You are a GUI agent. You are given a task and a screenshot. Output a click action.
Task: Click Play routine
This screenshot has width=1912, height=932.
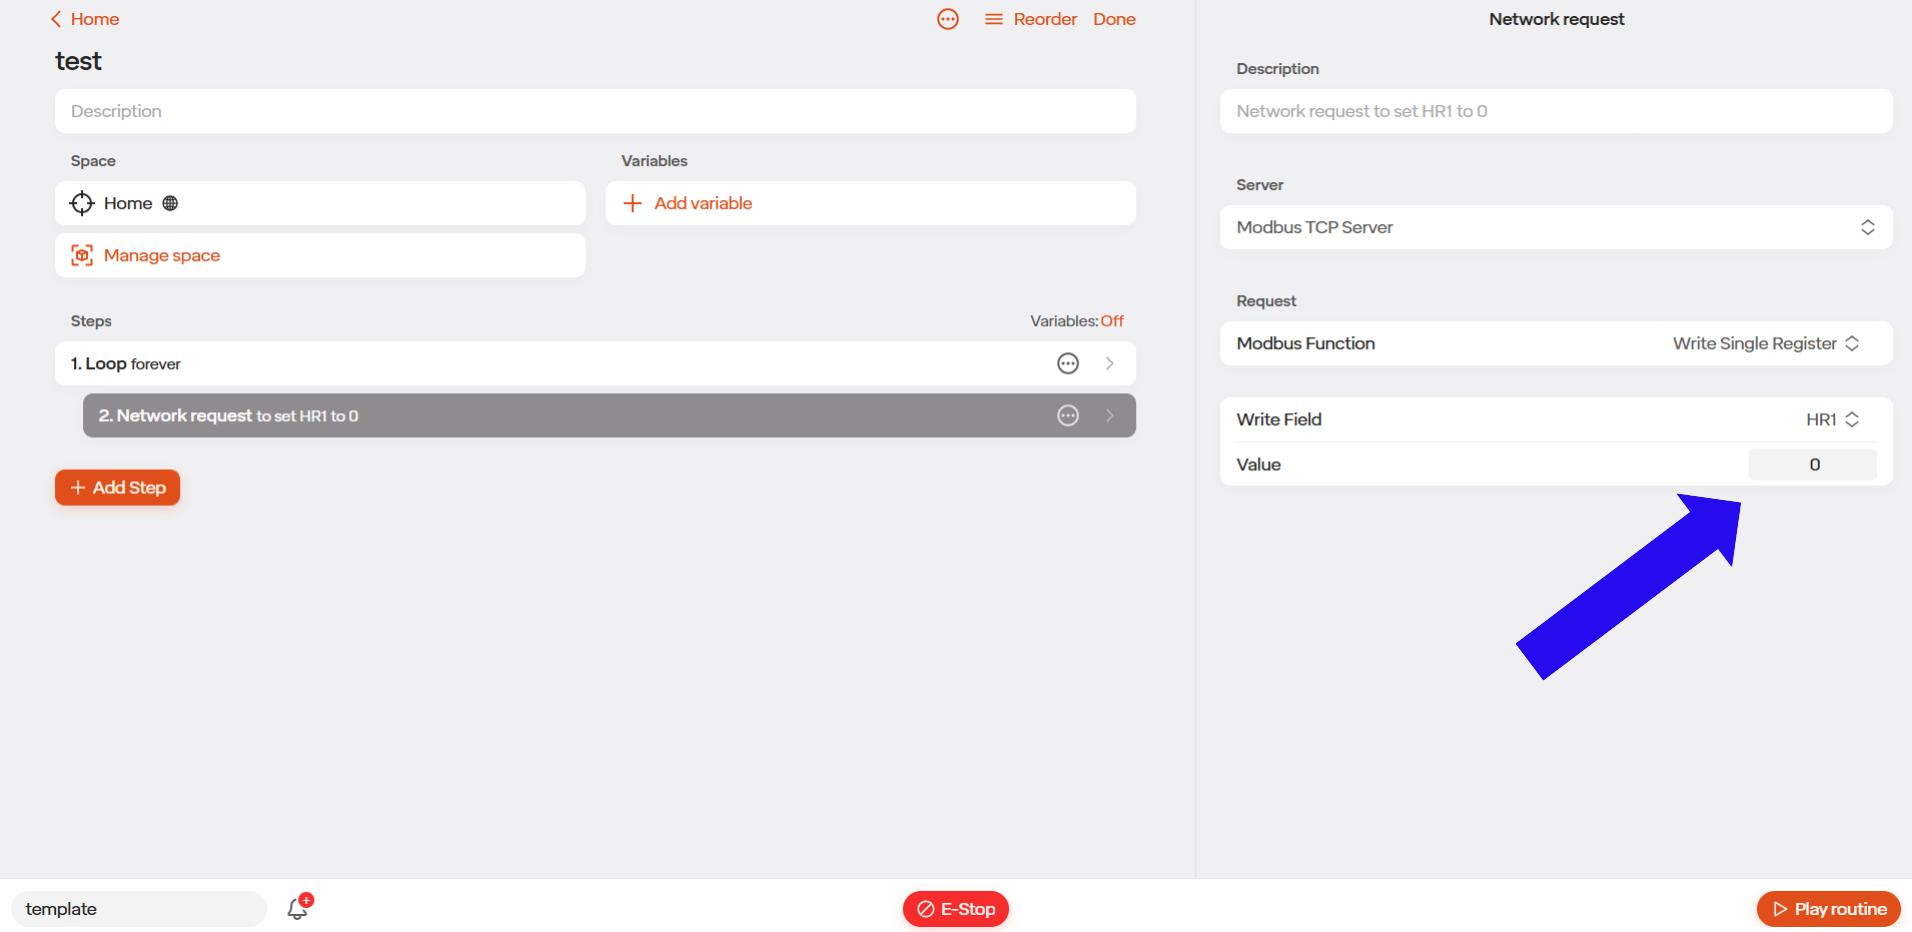[1828, 909]
